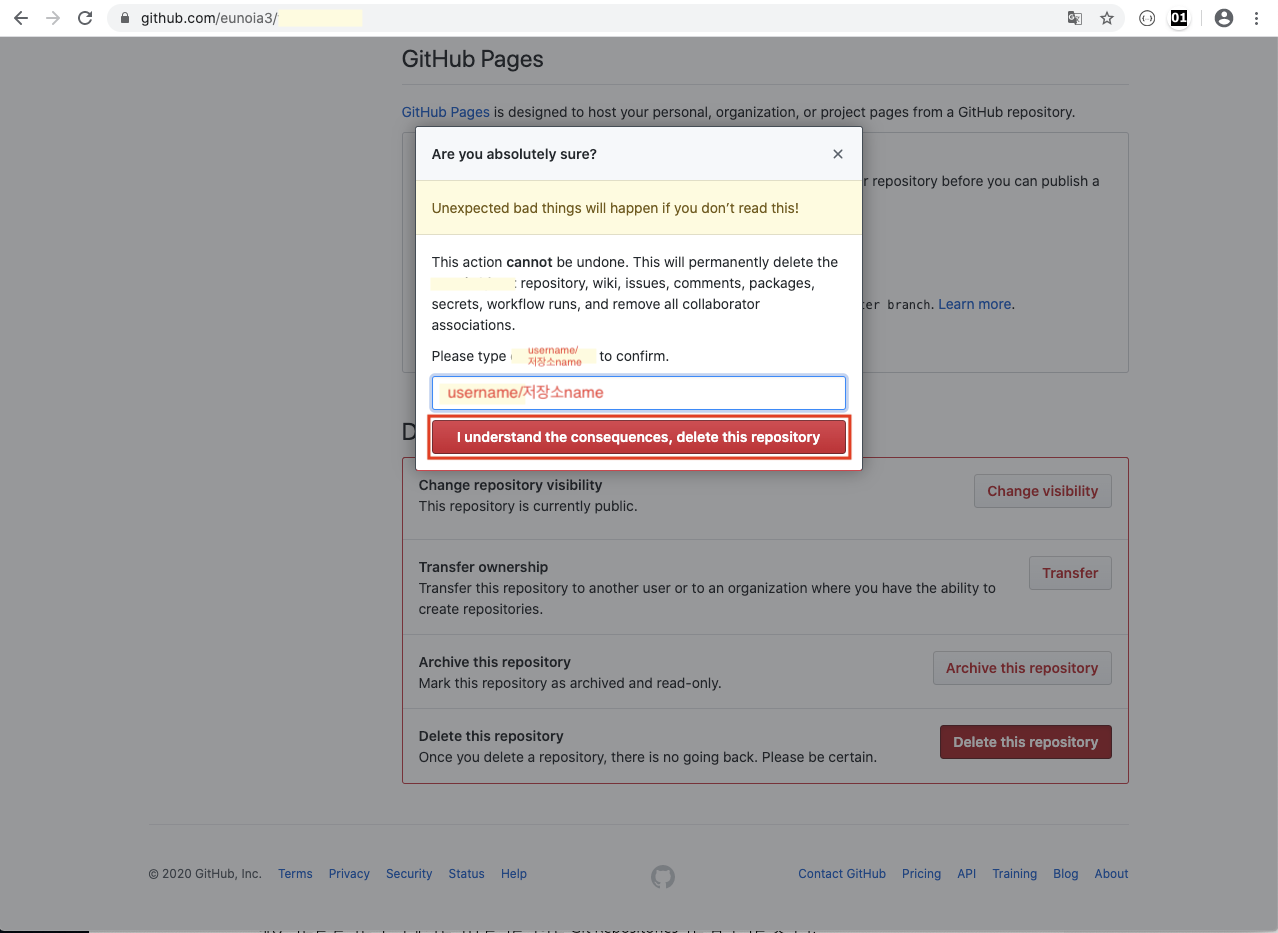This screenshot has width=1278, height=933.
Task: Click the lock icon in the address bar
Action: [x=125, y=18]
